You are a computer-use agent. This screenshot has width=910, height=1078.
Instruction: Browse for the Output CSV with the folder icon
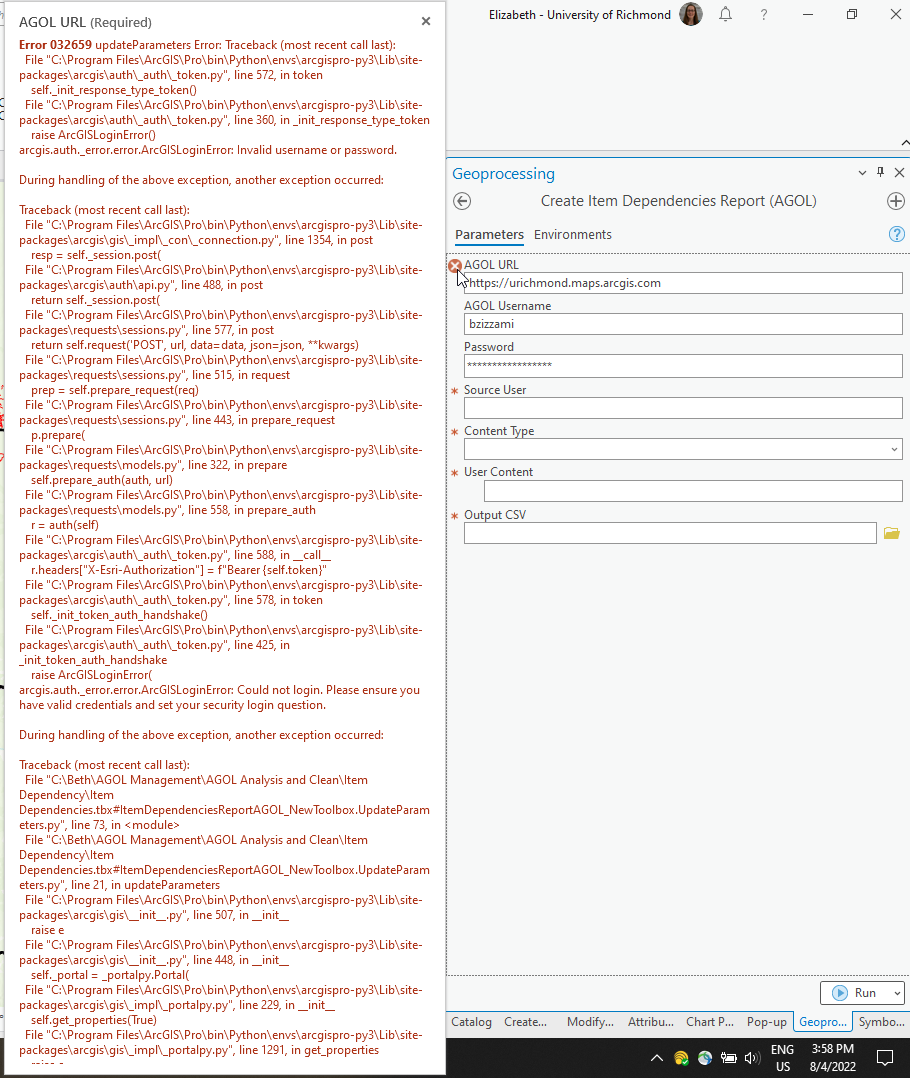891,533
